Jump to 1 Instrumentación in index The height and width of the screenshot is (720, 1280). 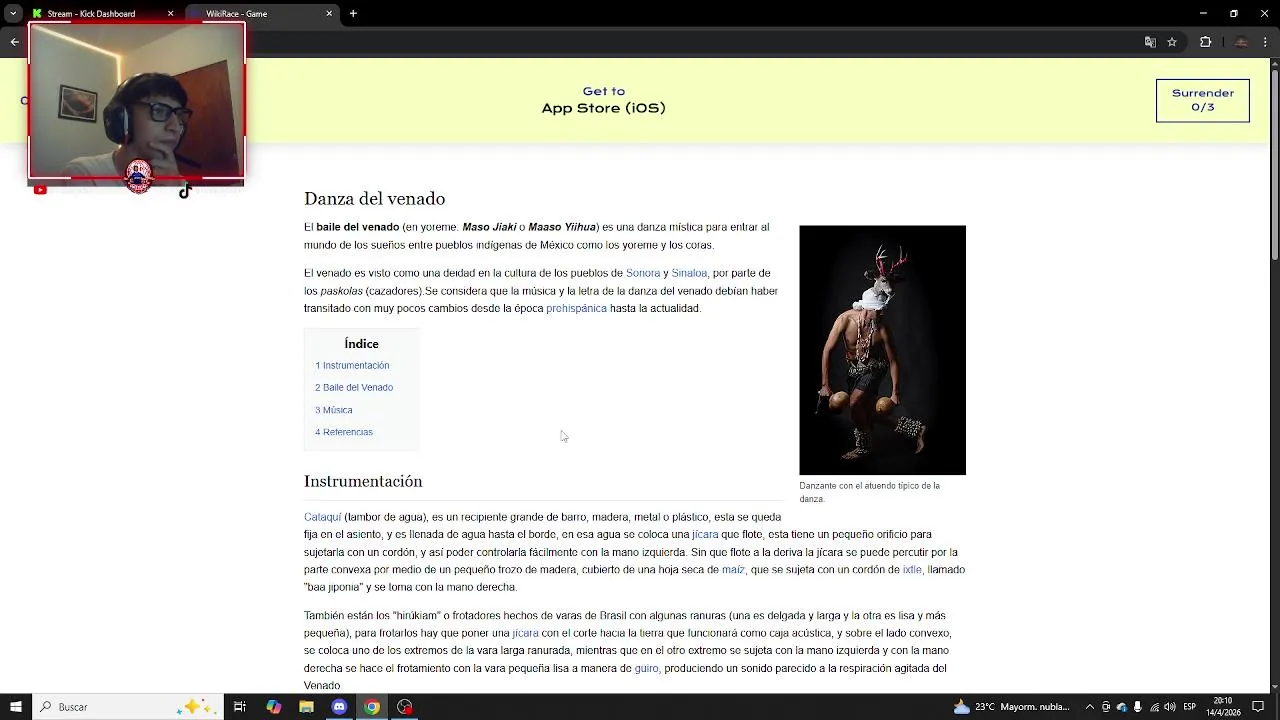click(352, 365)
